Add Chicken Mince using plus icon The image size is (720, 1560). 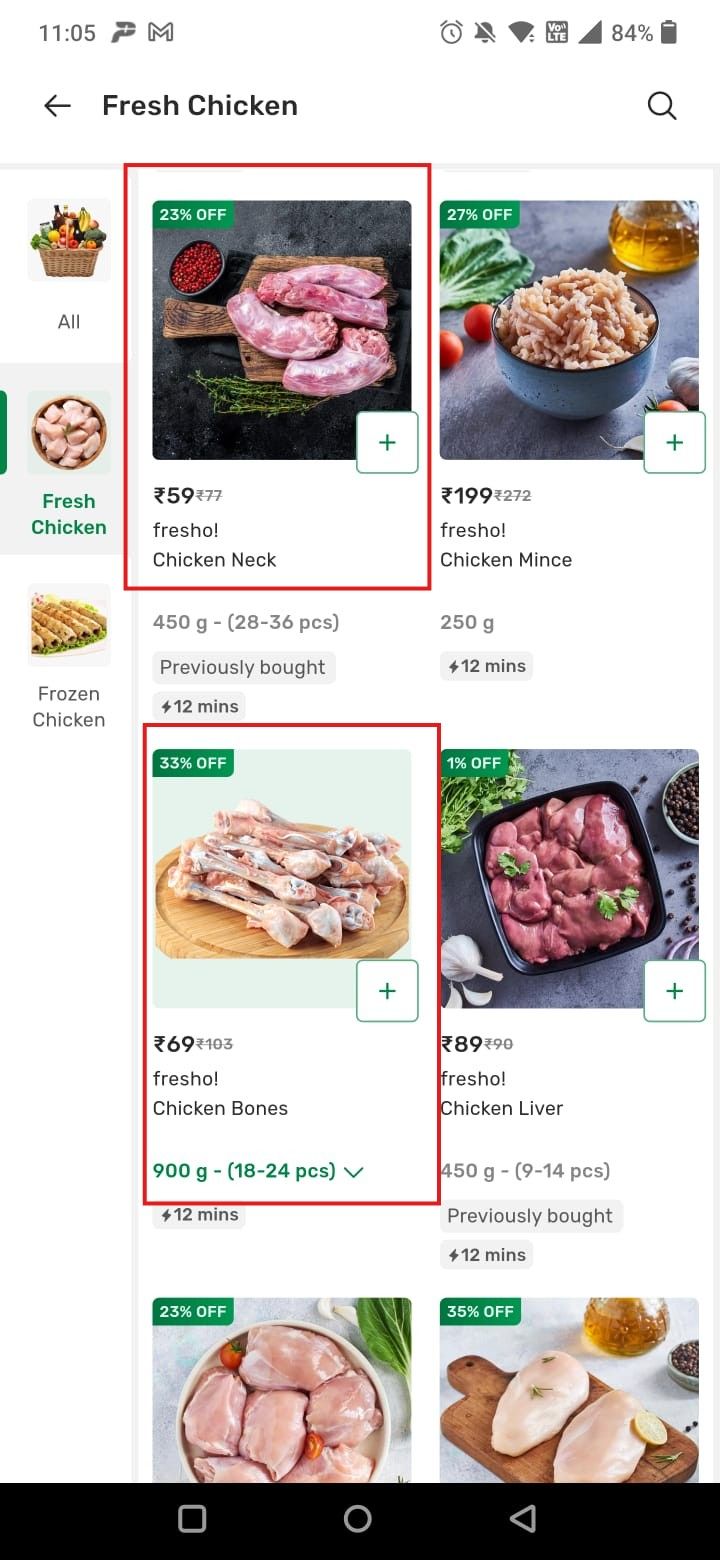pyautogui.click(x=674, y=442)
